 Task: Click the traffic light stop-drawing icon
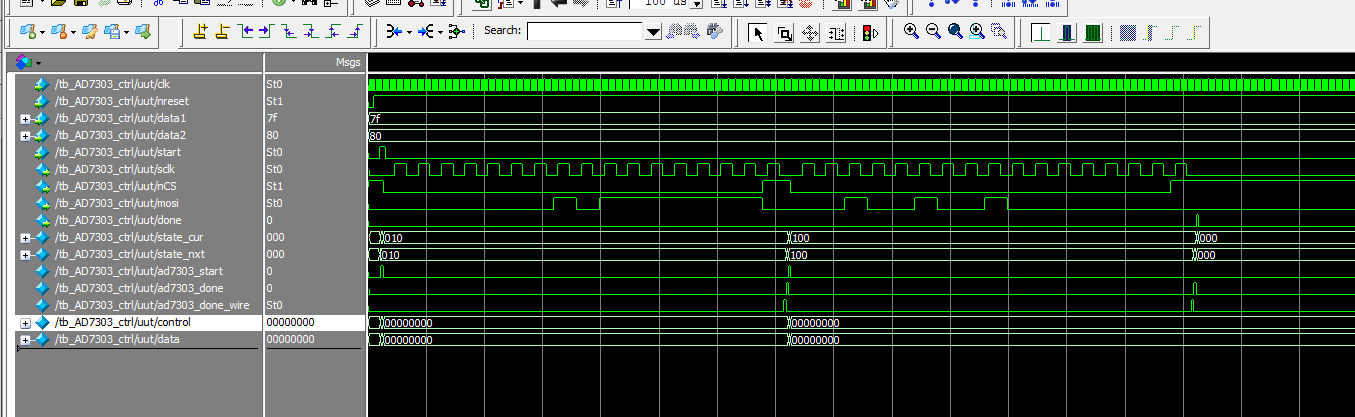[870, 33]
